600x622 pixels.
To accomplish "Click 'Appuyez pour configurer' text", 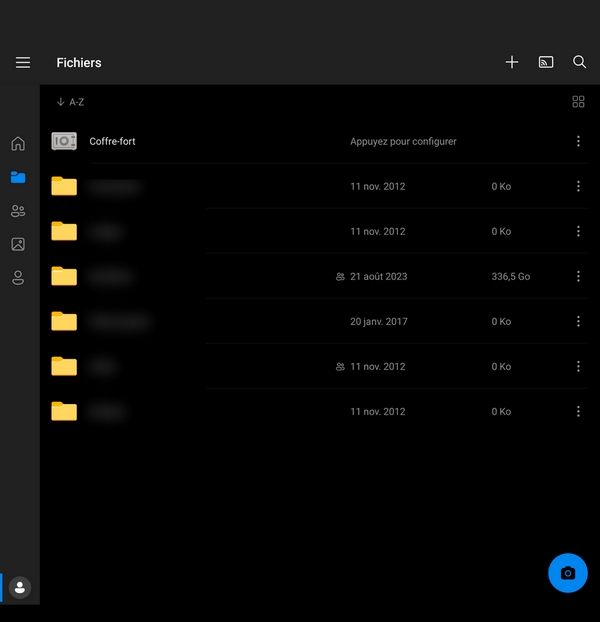I will pos(403,141).
